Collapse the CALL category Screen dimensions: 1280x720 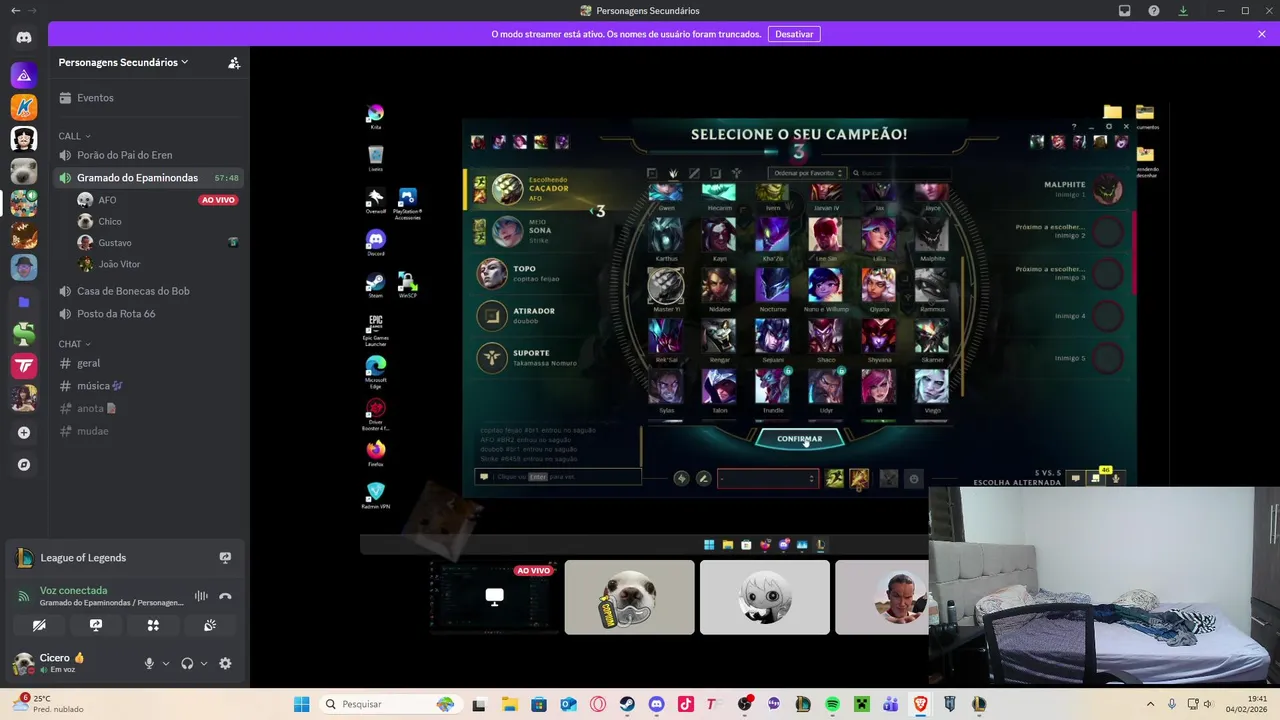click(x=74, y=136)
